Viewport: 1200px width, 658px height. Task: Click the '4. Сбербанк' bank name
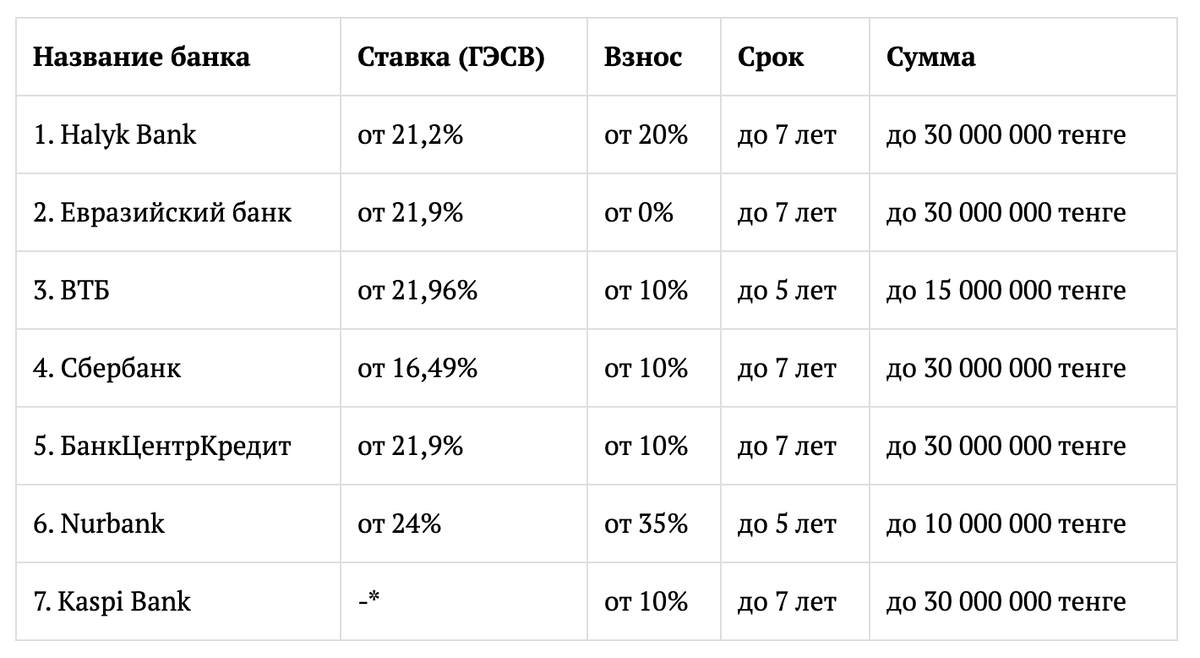coord(107,369)
